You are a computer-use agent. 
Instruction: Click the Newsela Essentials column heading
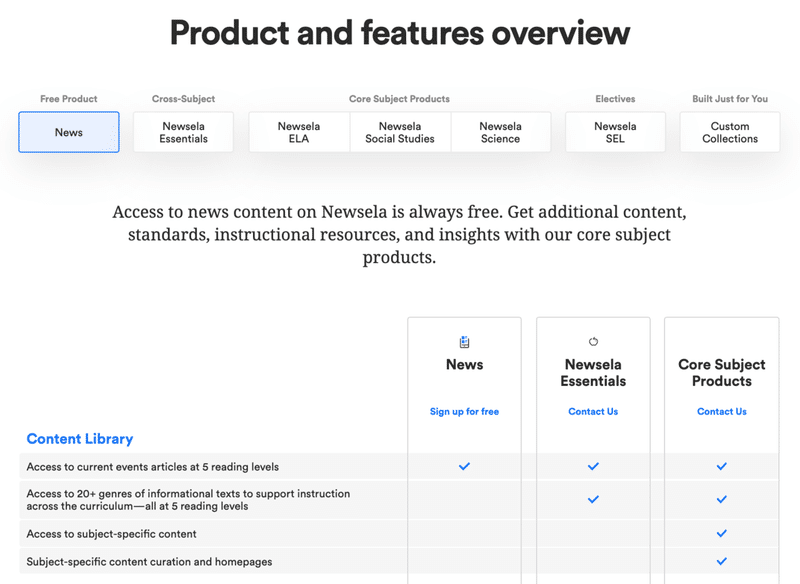click(593, 373)
